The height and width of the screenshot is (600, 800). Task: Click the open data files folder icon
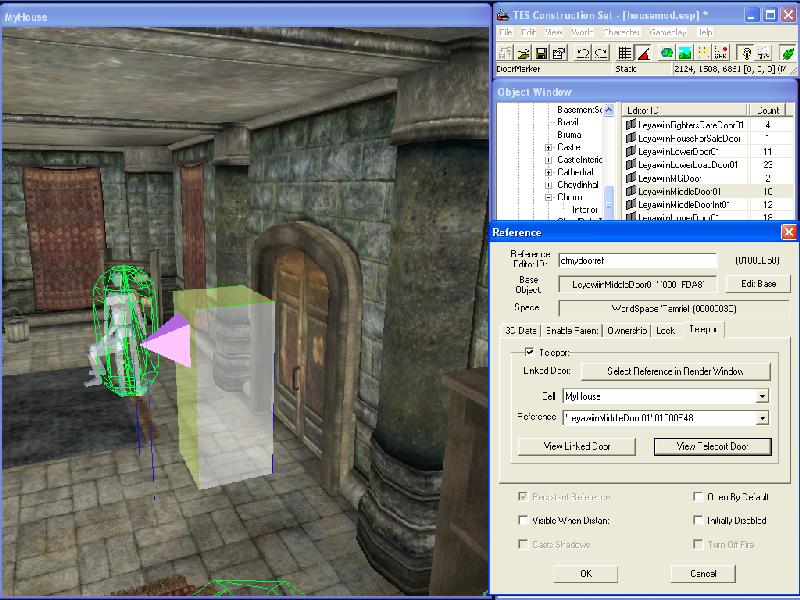pyautogui.click(x=523, y=53)
